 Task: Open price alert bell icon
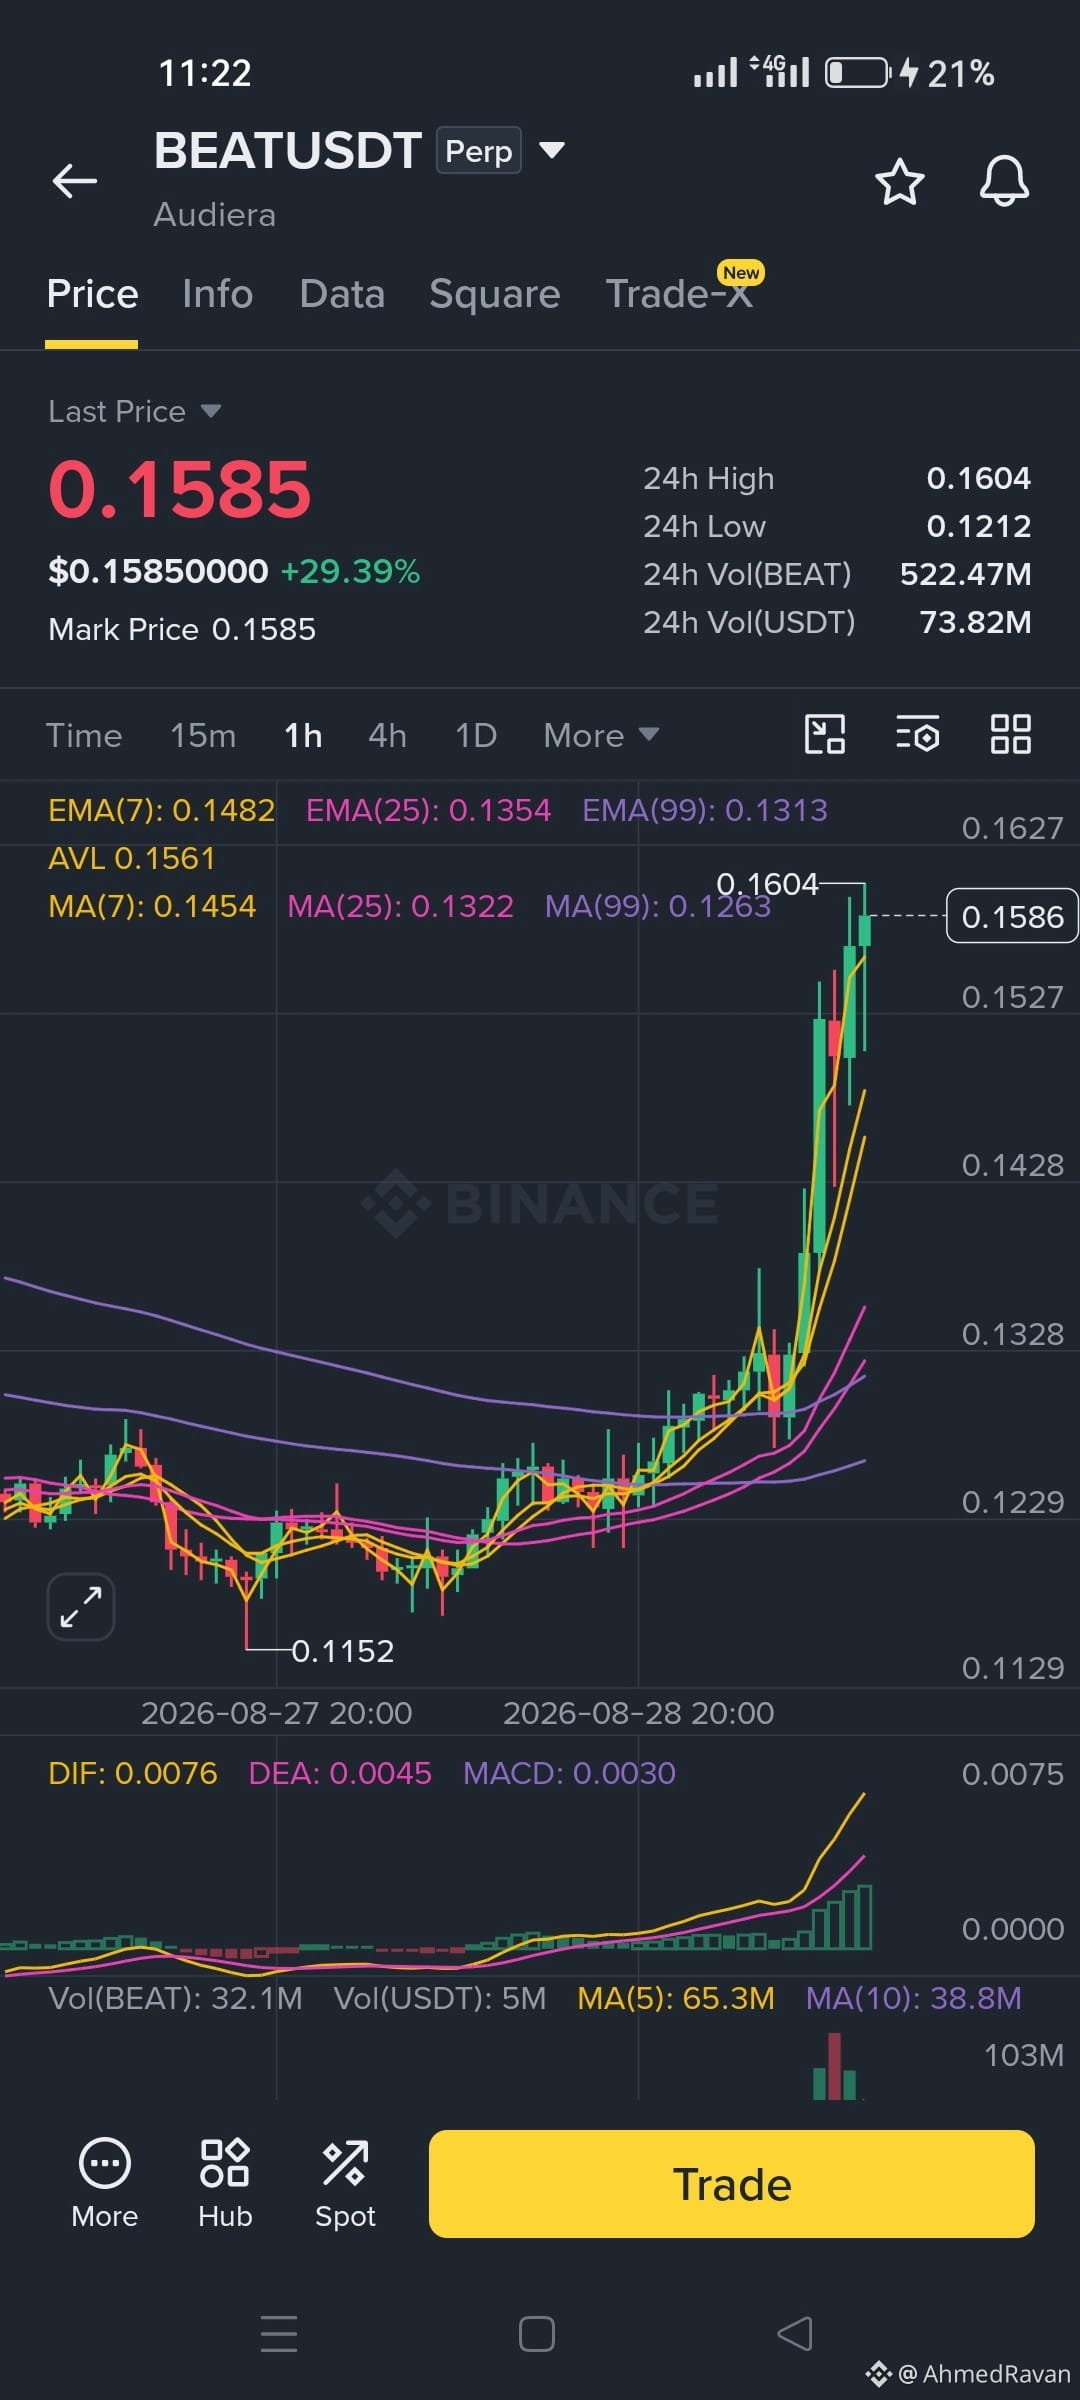pos(1004,181)
